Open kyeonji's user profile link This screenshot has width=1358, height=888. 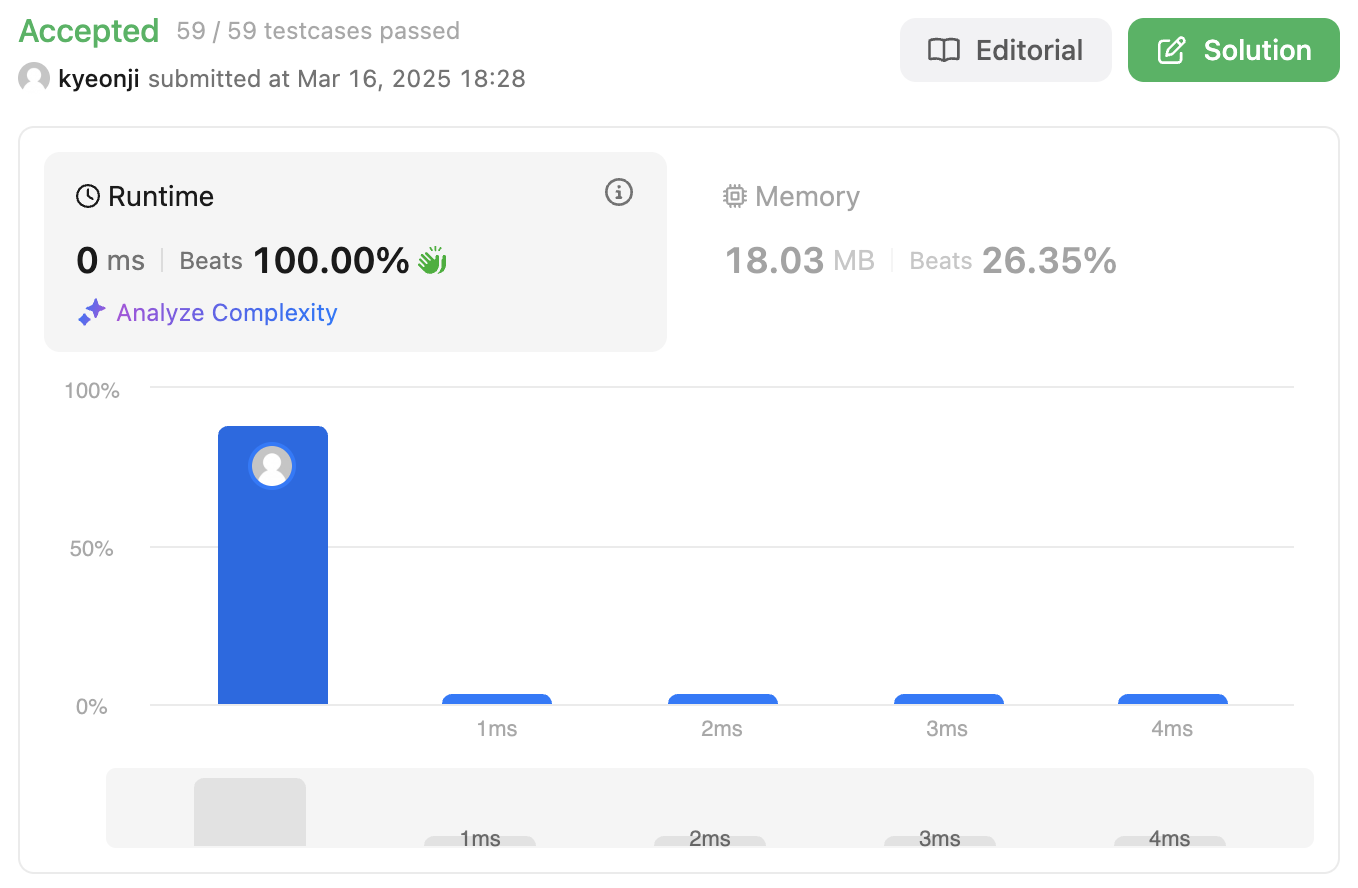point(98,78)
